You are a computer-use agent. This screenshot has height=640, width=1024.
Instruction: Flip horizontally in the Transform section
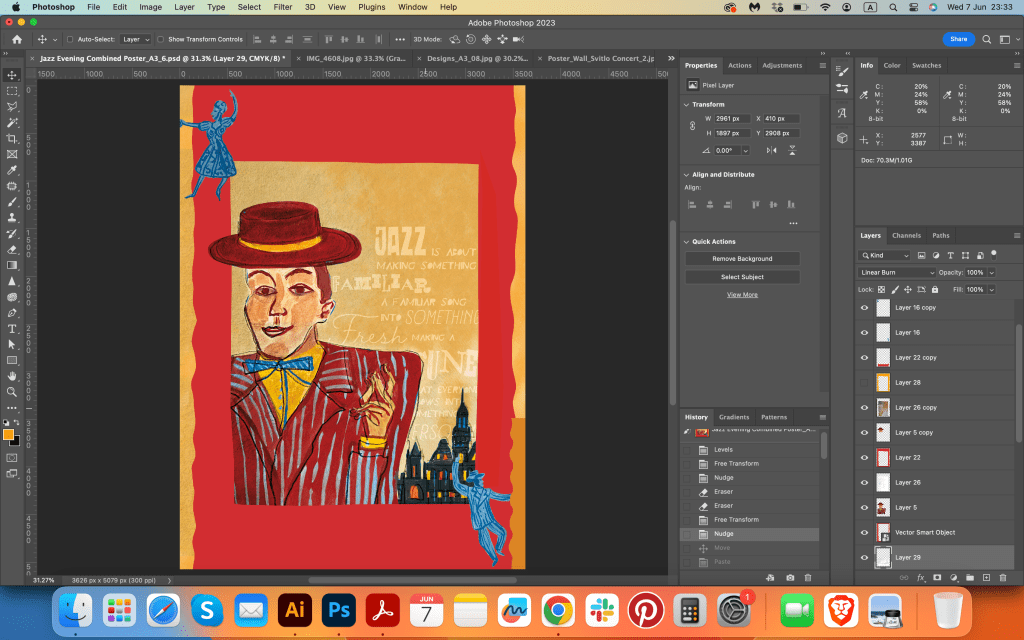tap(771, 150)
